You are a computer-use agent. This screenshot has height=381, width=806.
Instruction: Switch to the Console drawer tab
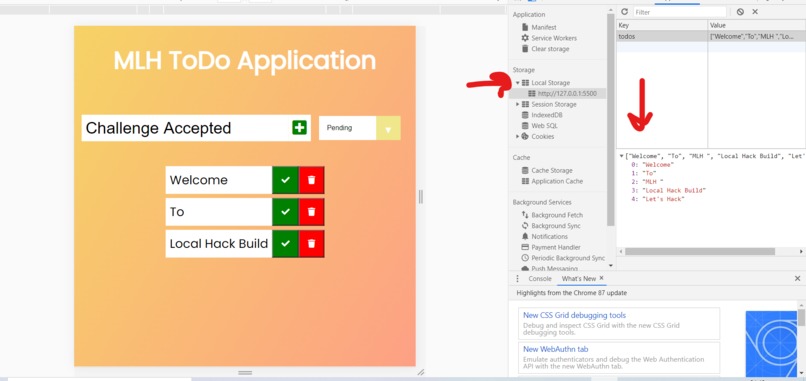point(540,279)
